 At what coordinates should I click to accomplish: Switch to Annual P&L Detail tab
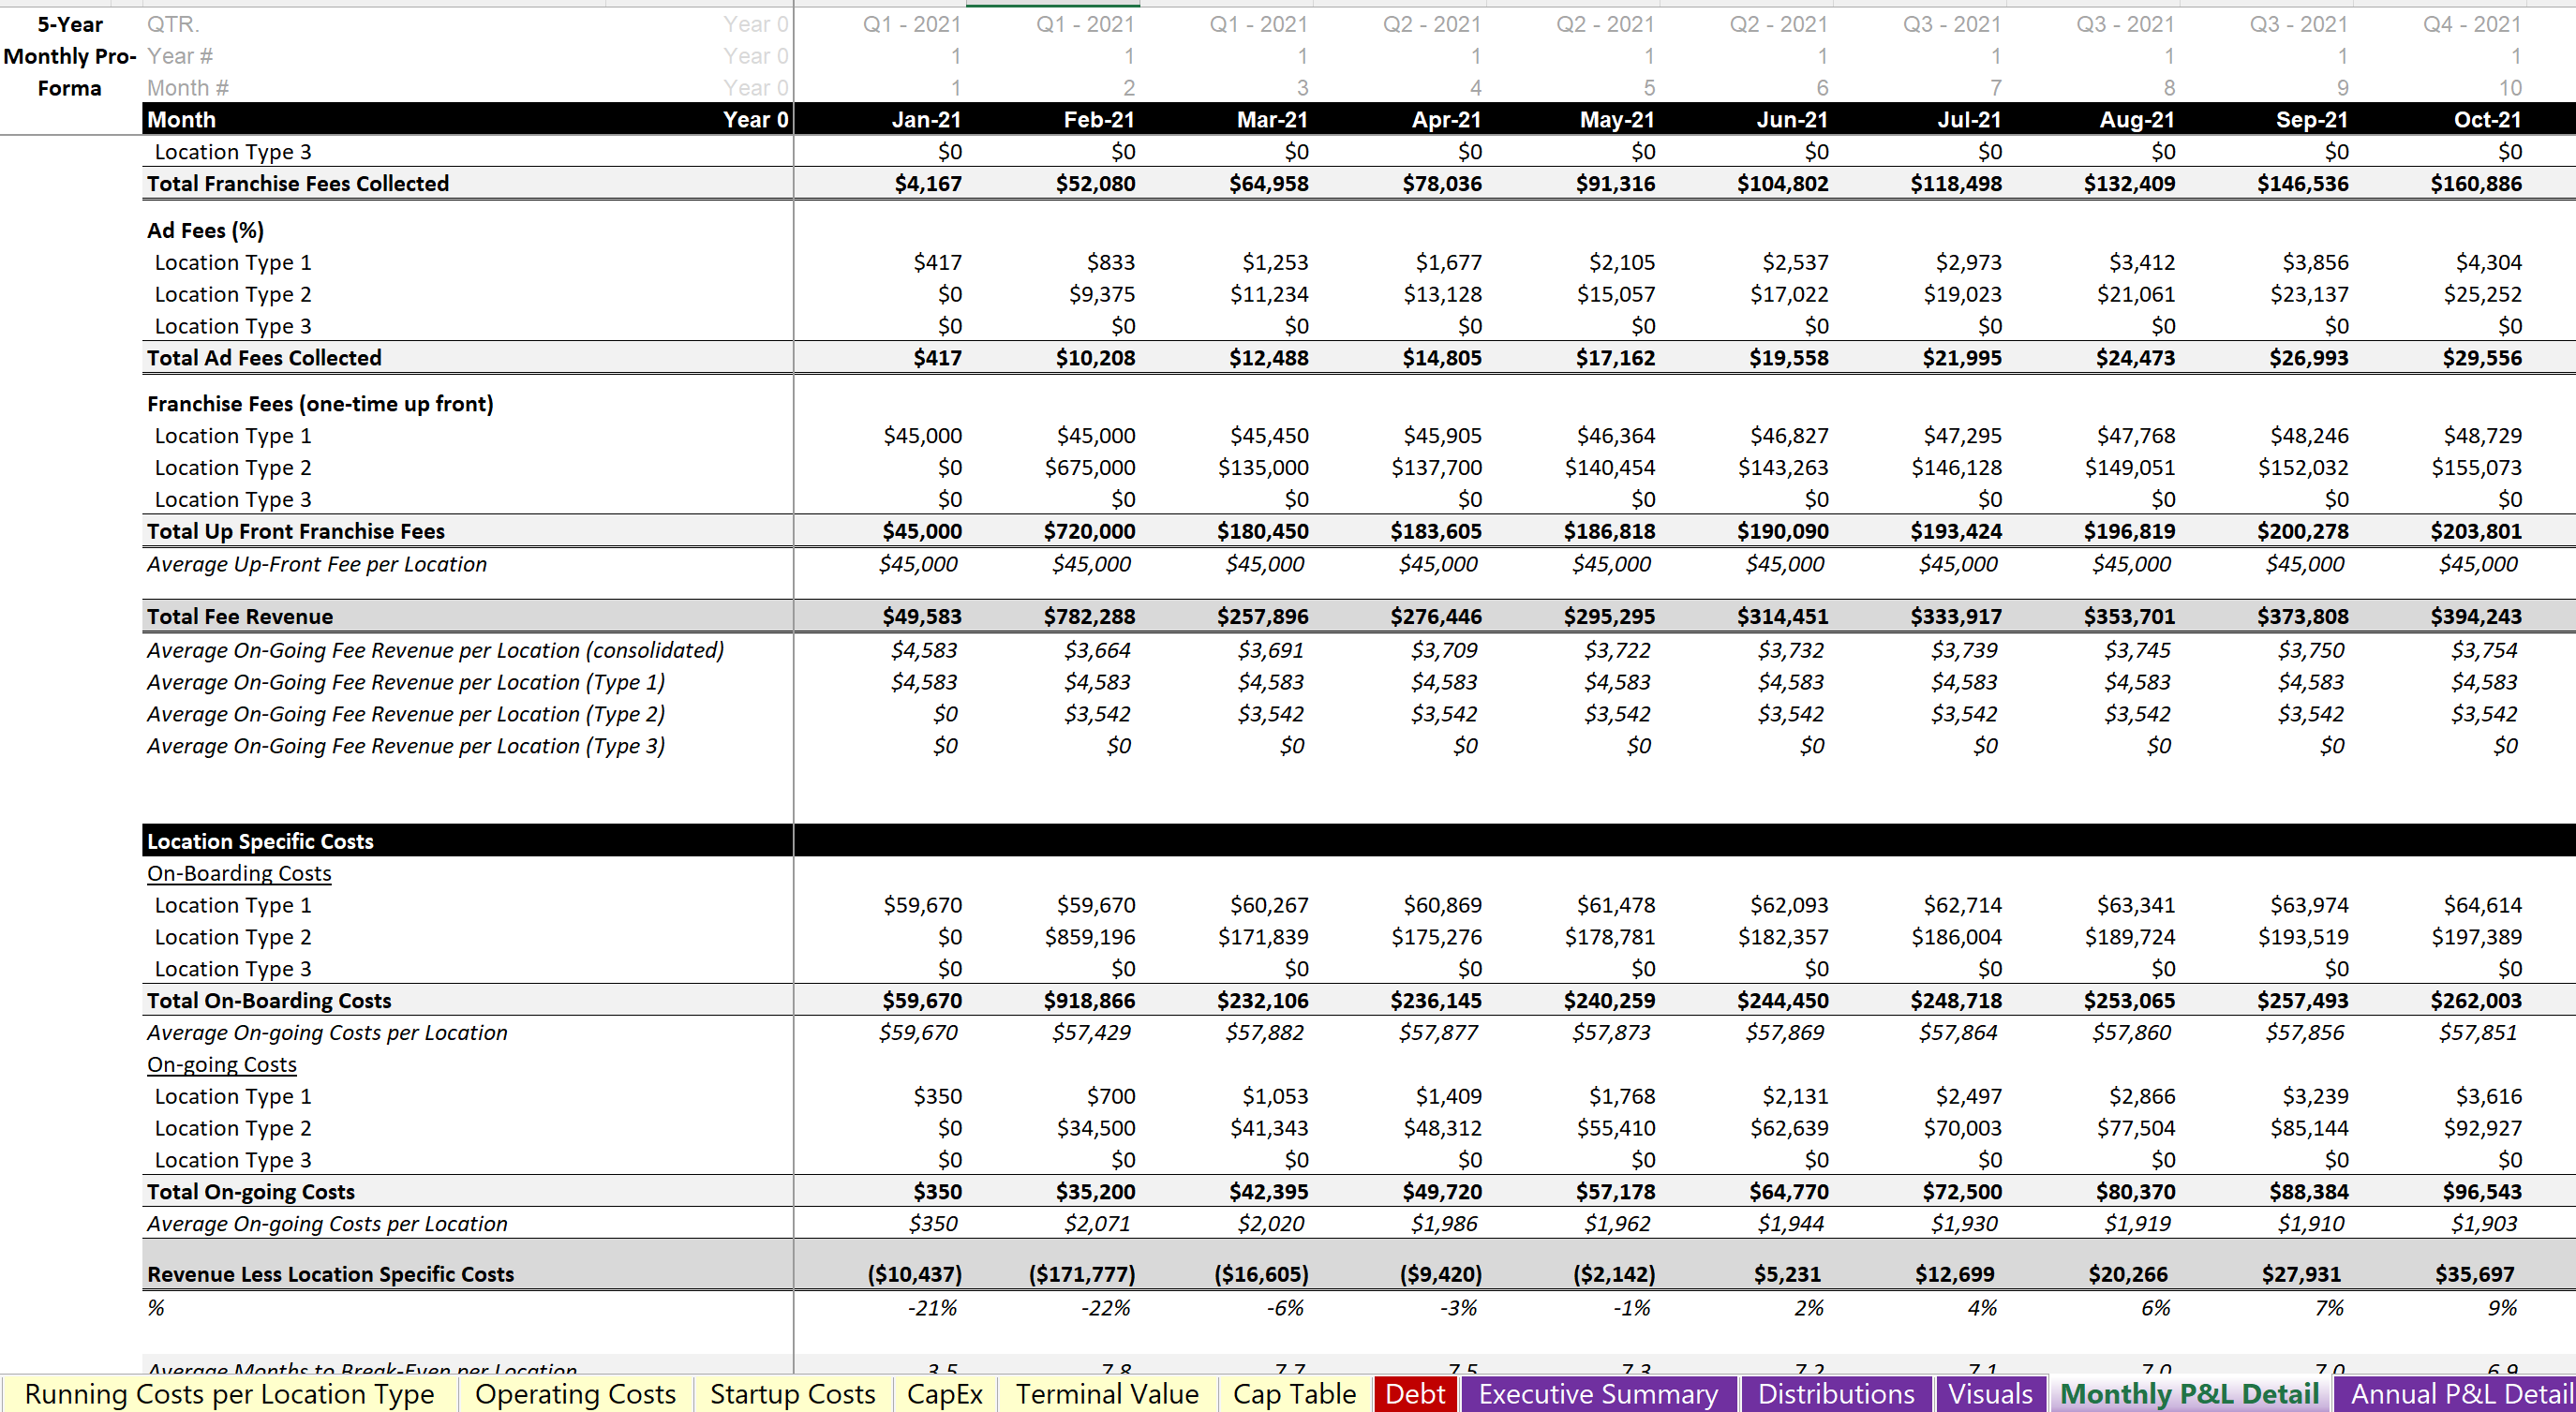(x=2455, y=1394)
